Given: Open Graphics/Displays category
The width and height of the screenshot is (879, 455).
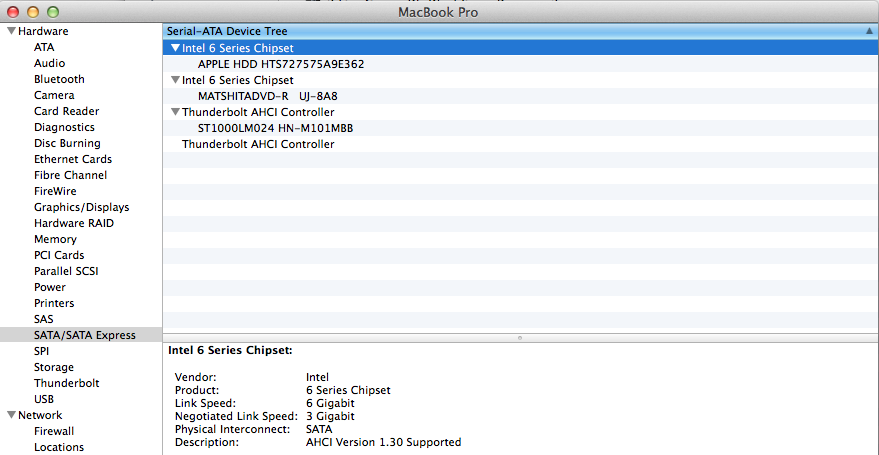Looking at the screenshot, I should click(x=81, y=207).
